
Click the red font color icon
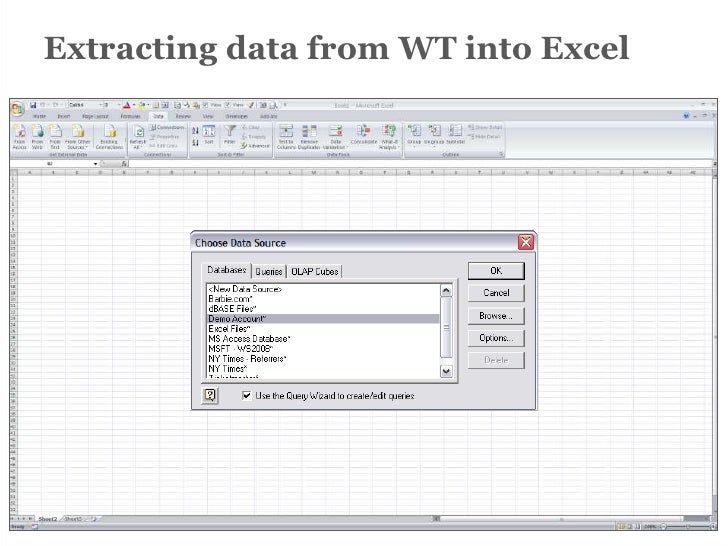[x=126, y=105]
